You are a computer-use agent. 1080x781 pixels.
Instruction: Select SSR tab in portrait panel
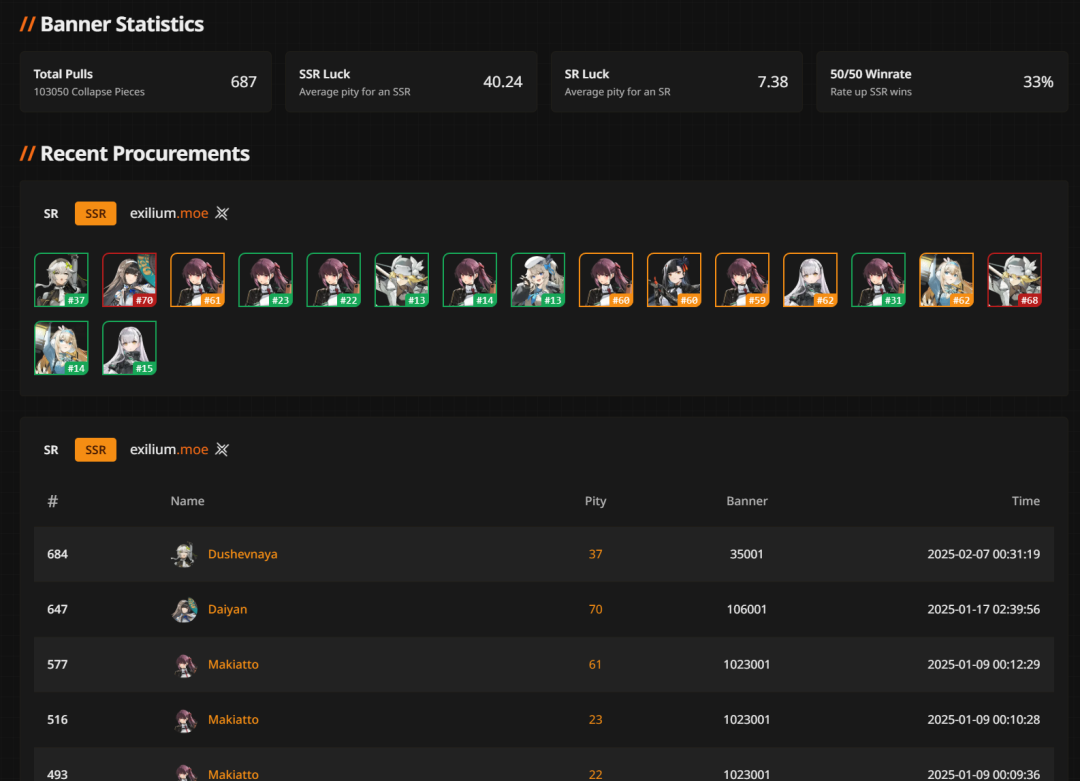[95, 214]
